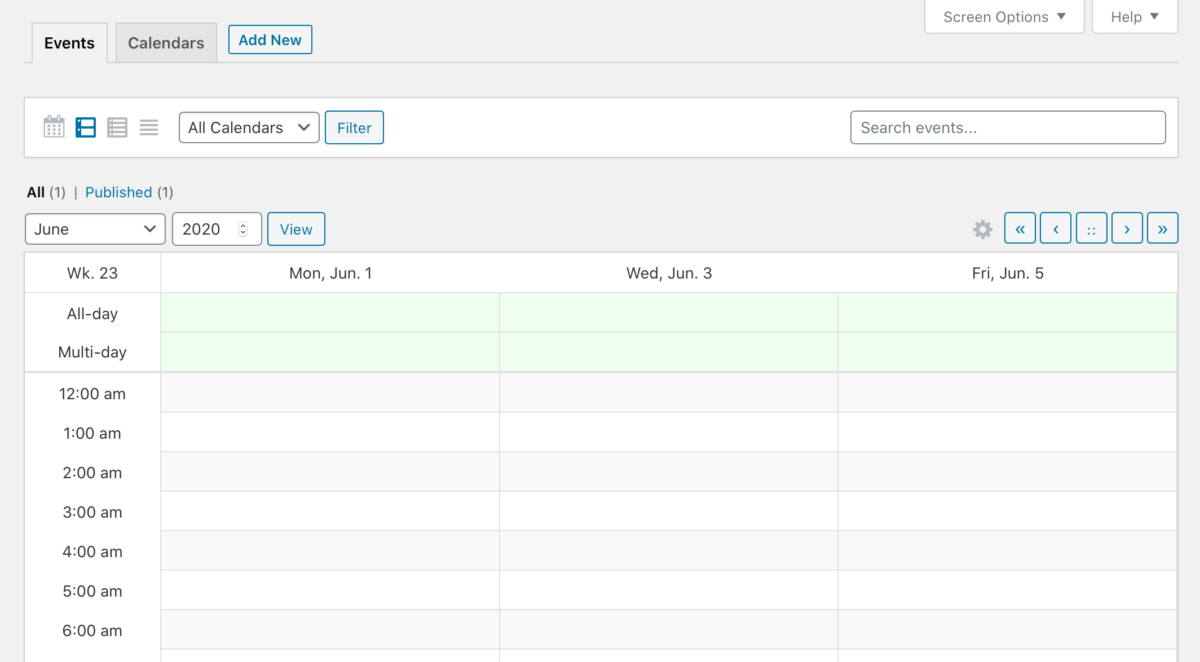1200x662 pixels.
Task: Jump forward far with double-right arrow
Action: tap(1163, 229)
